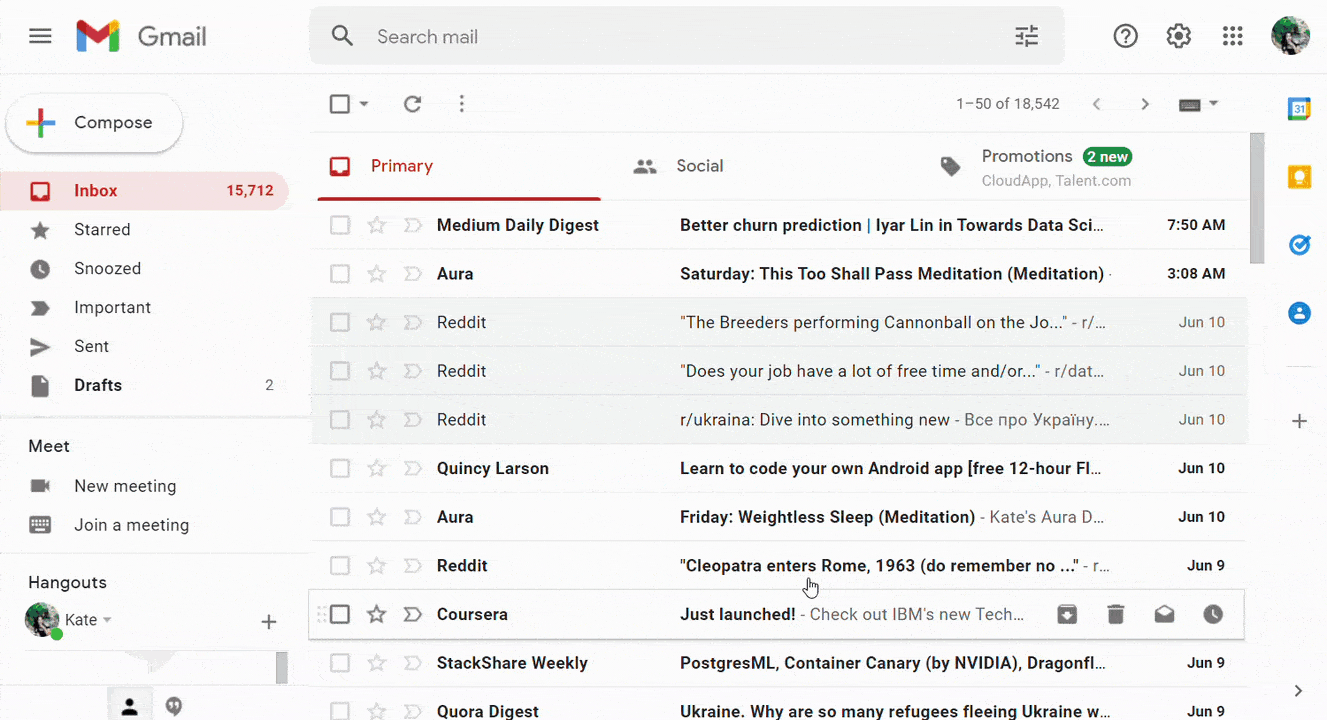Show search options in search bar
This screenshot has height=720, width=1327.
pos(1027,37)
